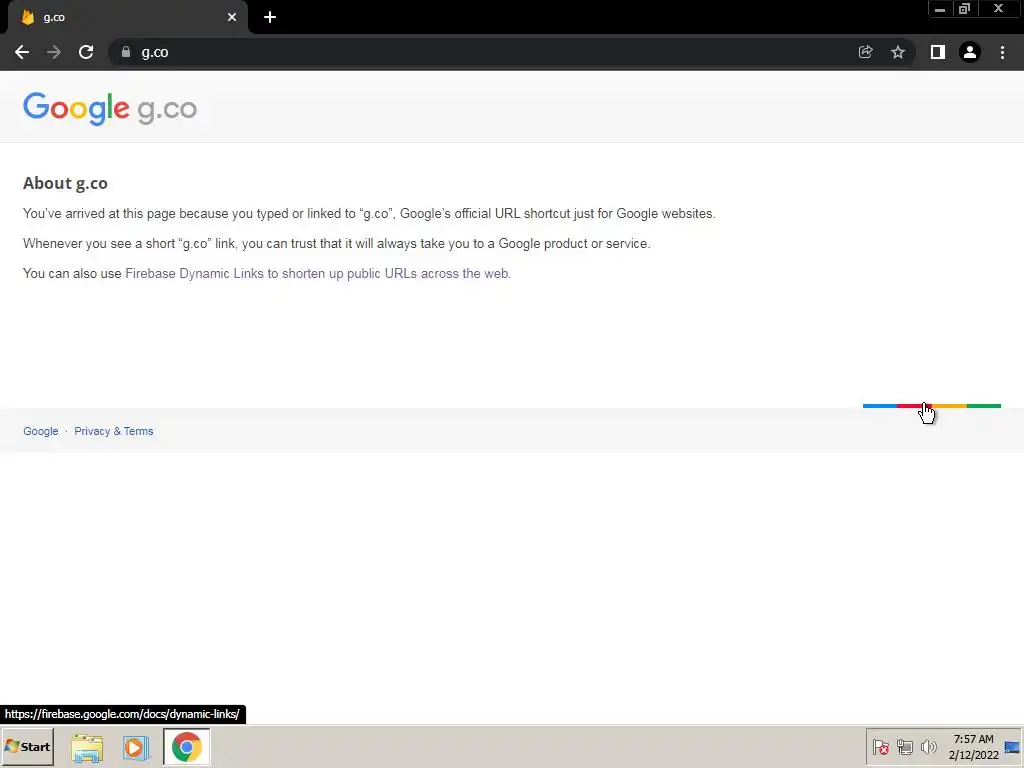Launch Windows Explorer from the taskbar
Image resolution: width=1024 pixels, height=768 pixels.
[x=88, y=747]
